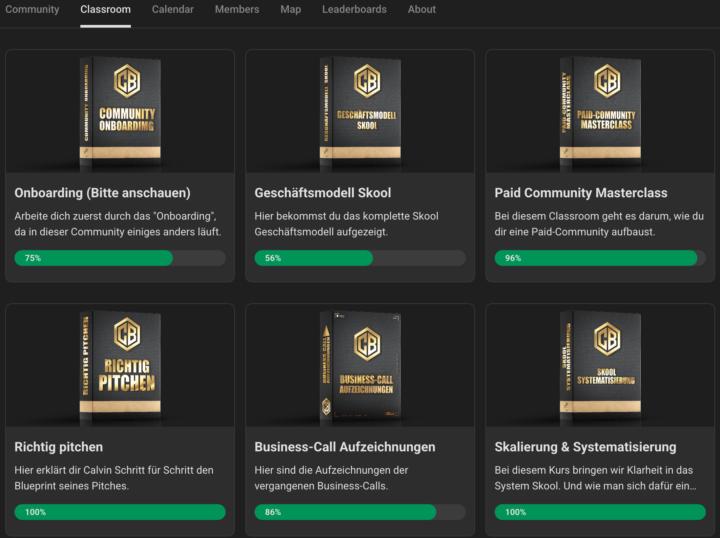Image resolution: width=720 pixels, height=538 pixels.
Task: Select the Classroom tab
Action: tap(105, 9)
